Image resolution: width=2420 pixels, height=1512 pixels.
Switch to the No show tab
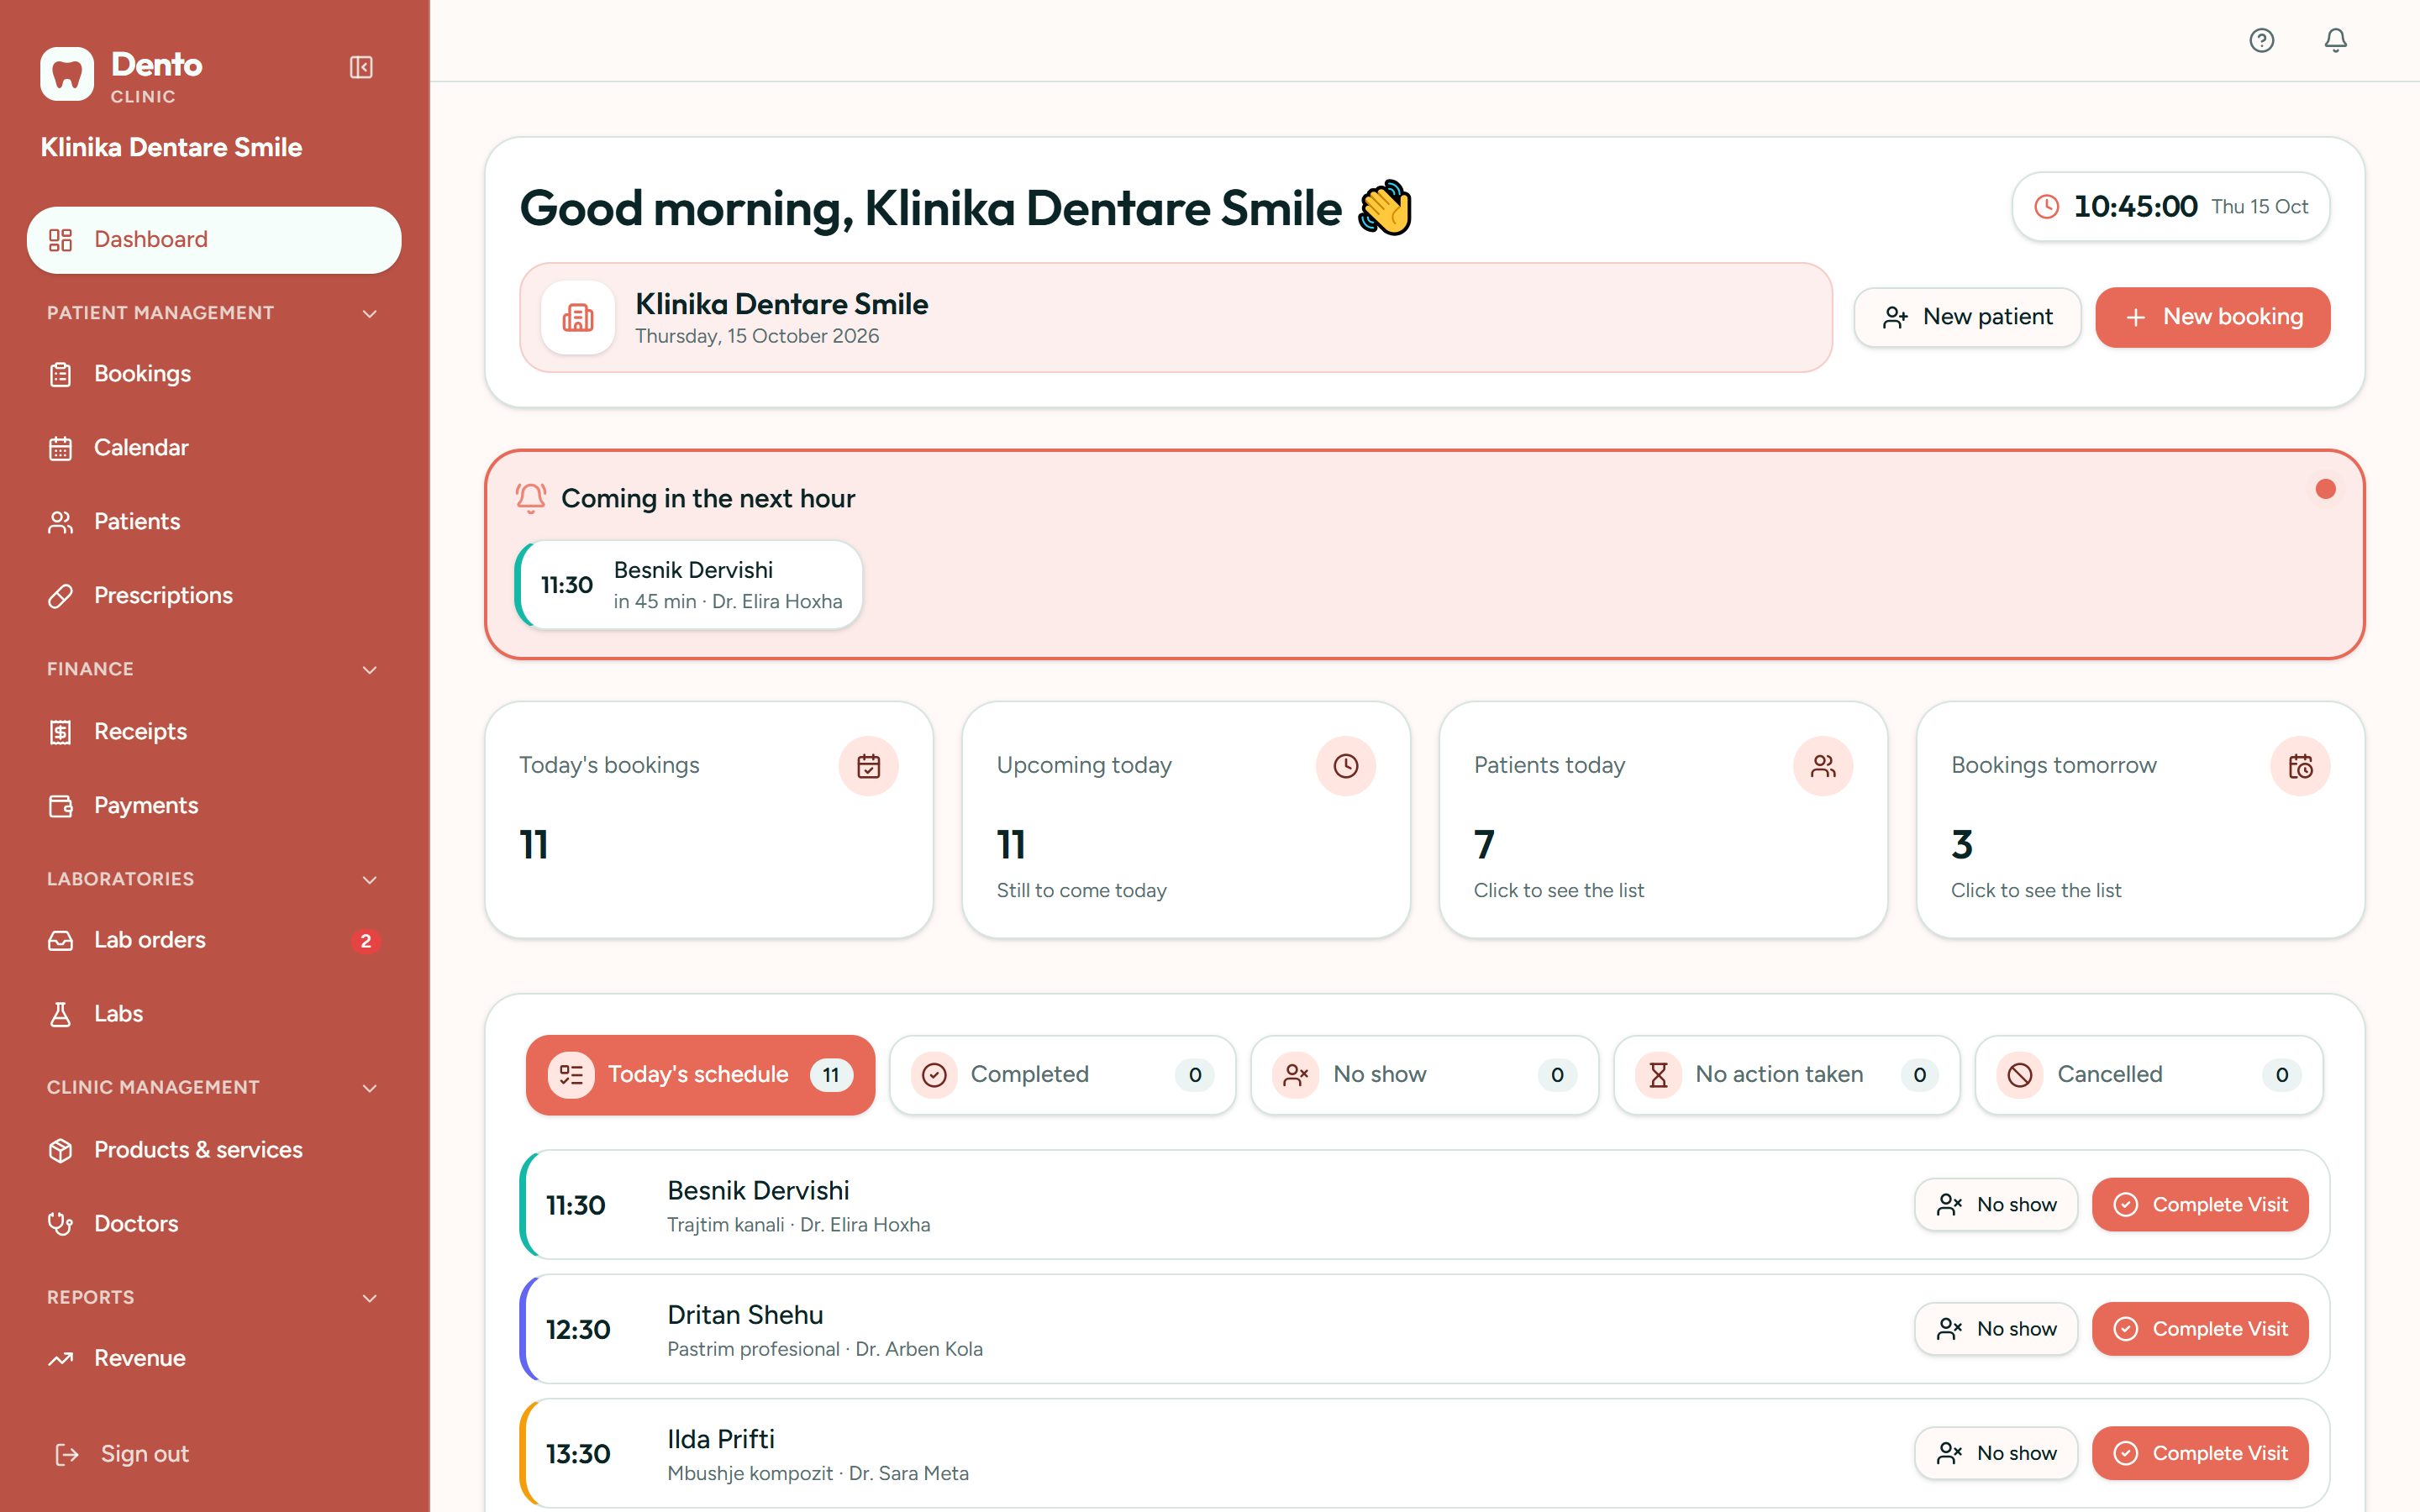coord(1424,1075)
